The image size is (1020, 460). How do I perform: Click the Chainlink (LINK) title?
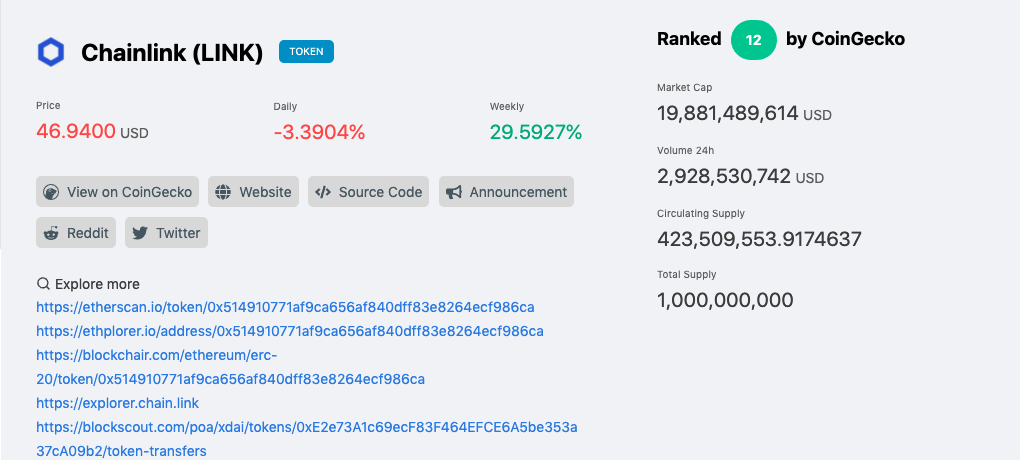coord(172,53)
